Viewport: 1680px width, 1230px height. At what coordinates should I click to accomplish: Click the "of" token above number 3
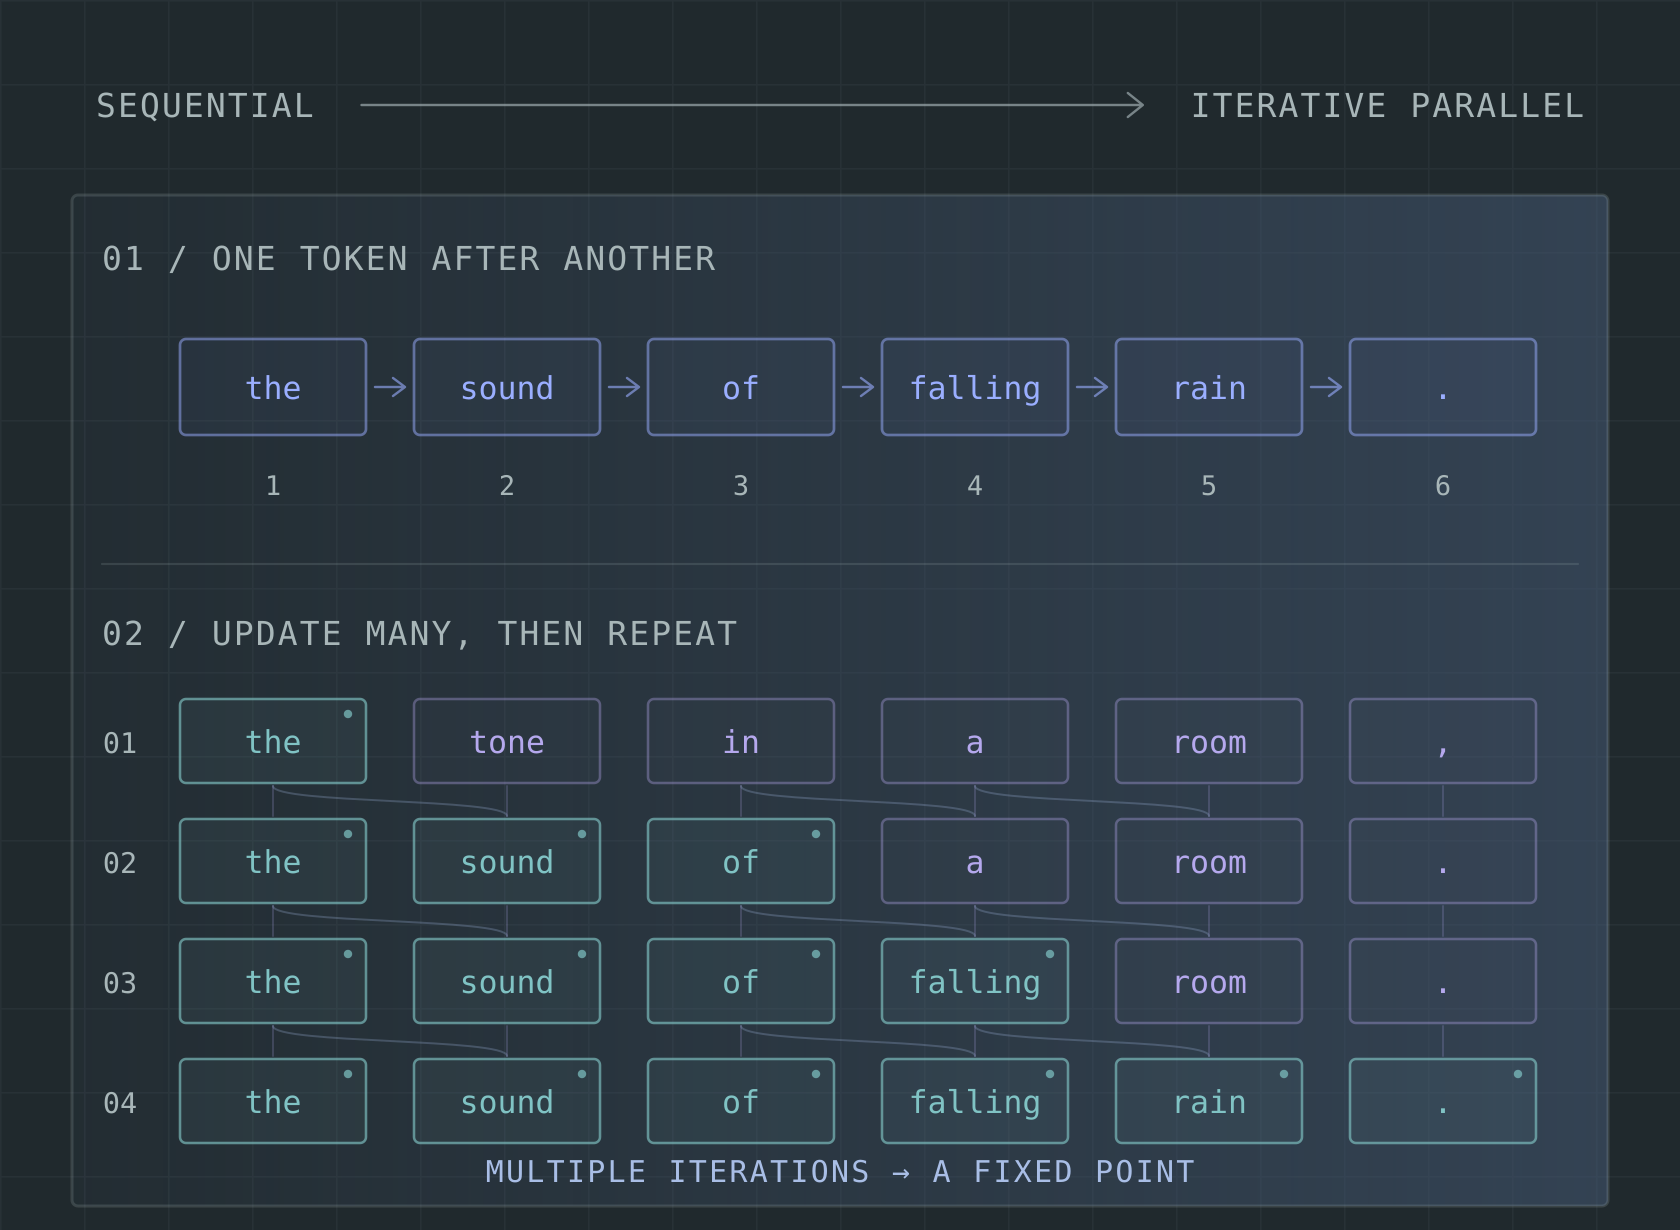click(741, 387)
